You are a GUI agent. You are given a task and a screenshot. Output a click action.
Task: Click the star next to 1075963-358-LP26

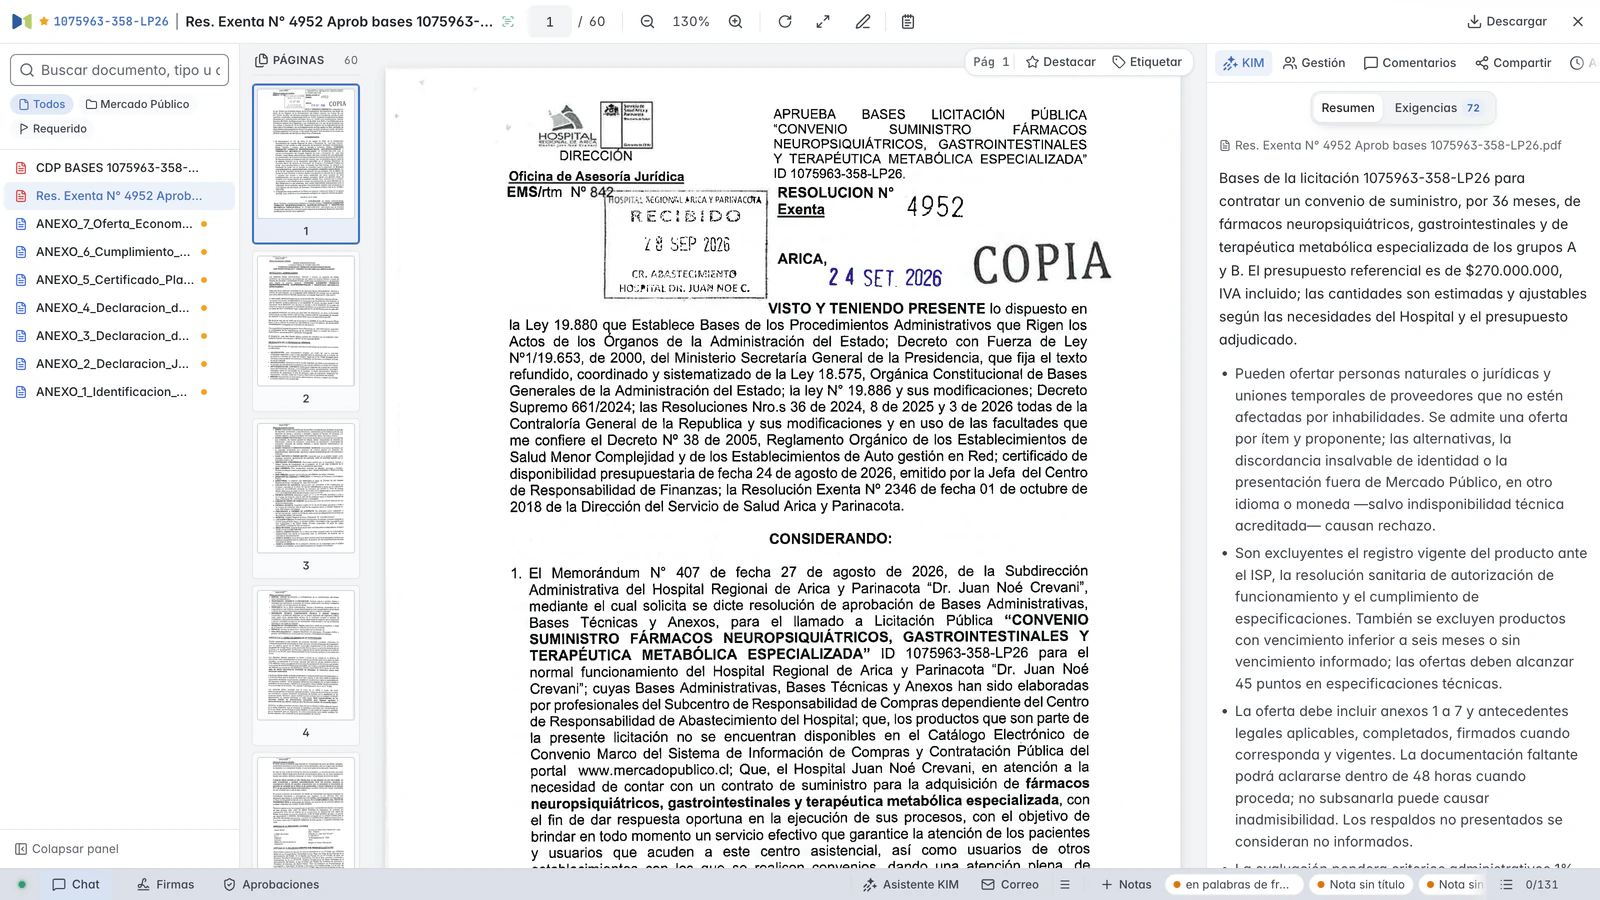pyautogui.click(x=44, y=21)
